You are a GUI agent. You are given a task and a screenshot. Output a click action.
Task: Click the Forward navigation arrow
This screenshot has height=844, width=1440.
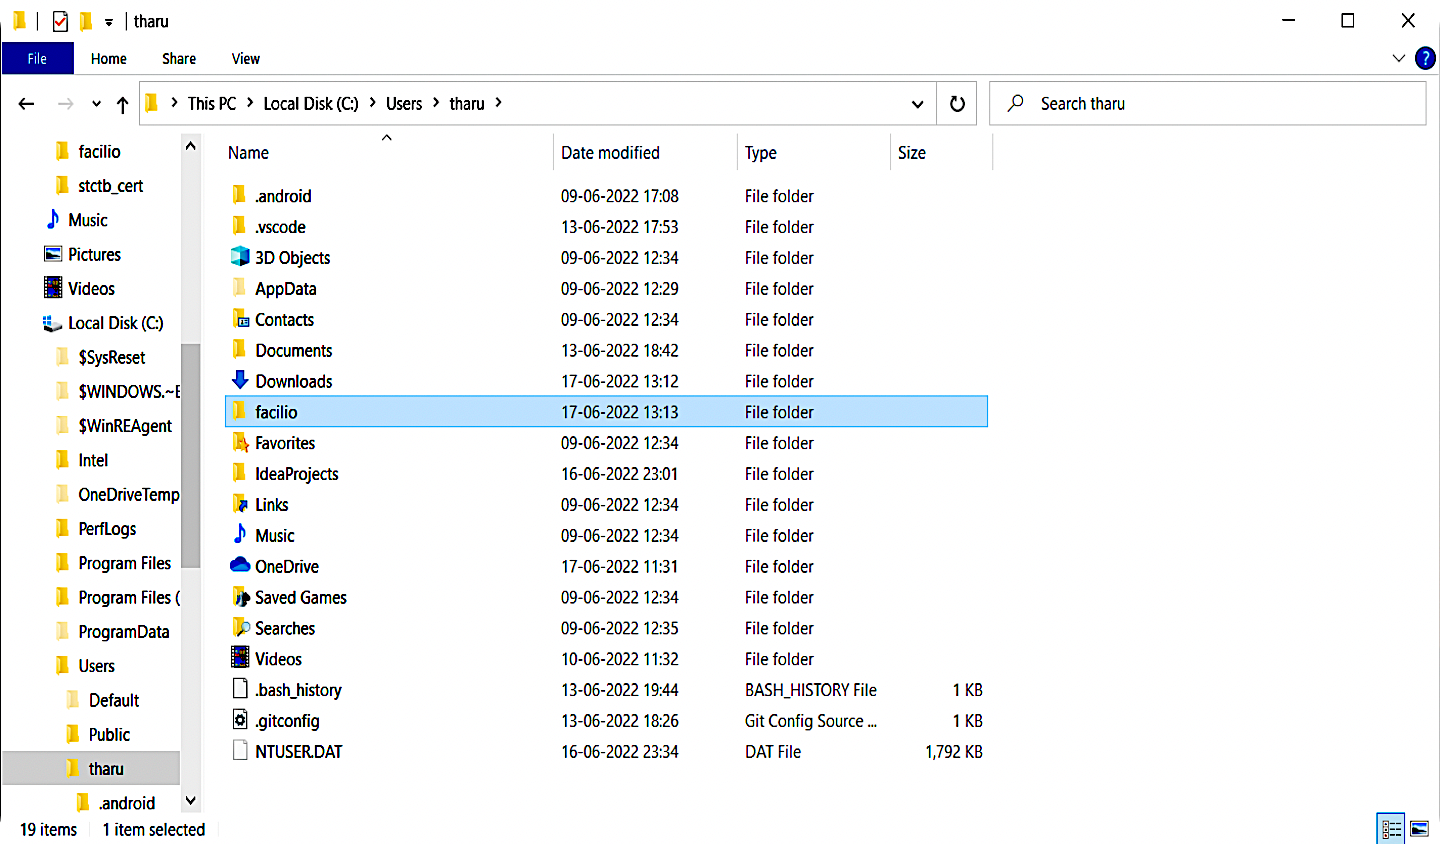point(64,103)
